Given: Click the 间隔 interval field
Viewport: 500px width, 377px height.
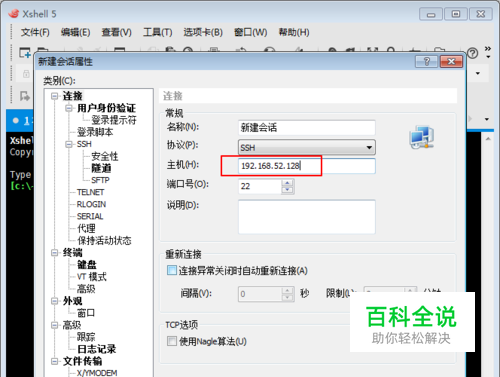Looking at the screenshot, I should coord(260,294).
